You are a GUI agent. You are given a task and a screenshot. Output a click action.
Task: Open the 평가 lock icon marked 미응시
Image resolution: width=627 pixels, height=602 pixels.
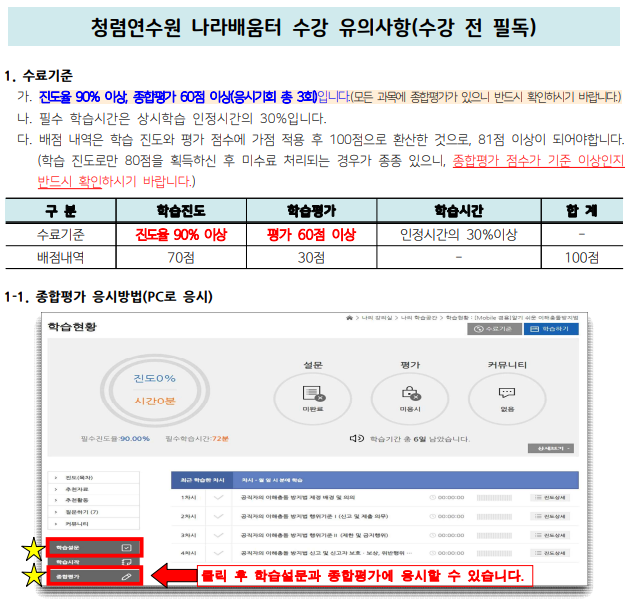(x=411, y=393)
